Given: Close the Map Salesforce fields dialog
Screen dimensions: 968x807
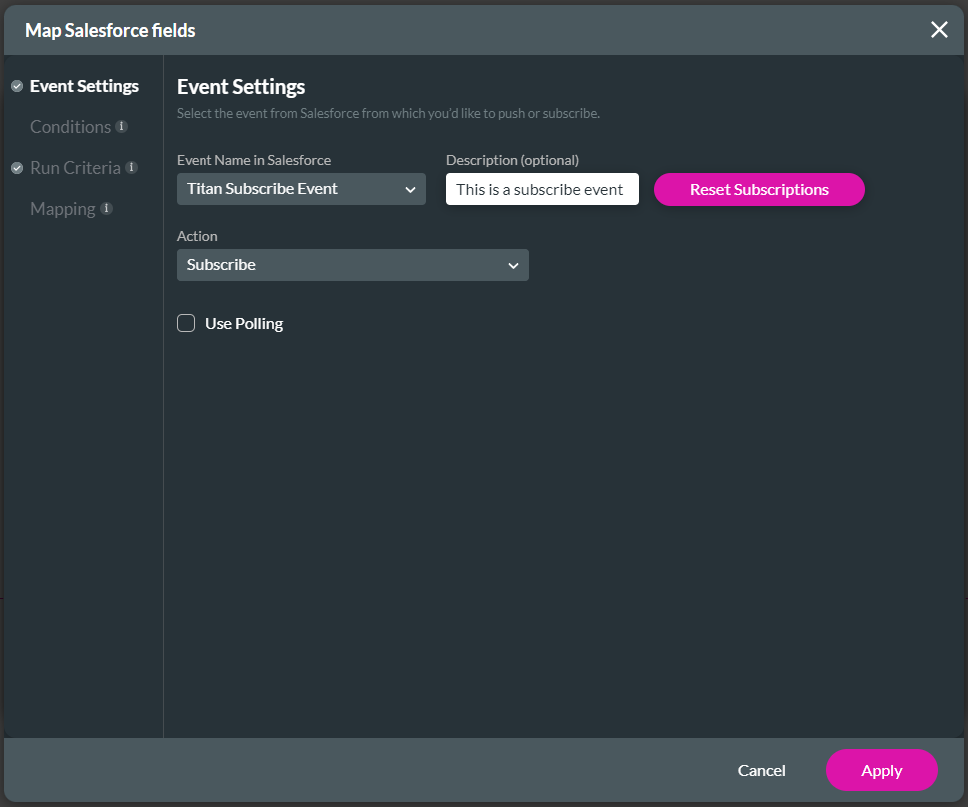Looking at the screenshot, I should (x=938, y=29).
